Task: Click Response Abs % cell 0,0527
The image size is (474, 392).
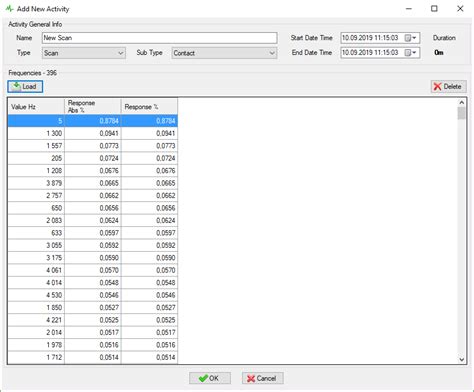Action: 93,307
